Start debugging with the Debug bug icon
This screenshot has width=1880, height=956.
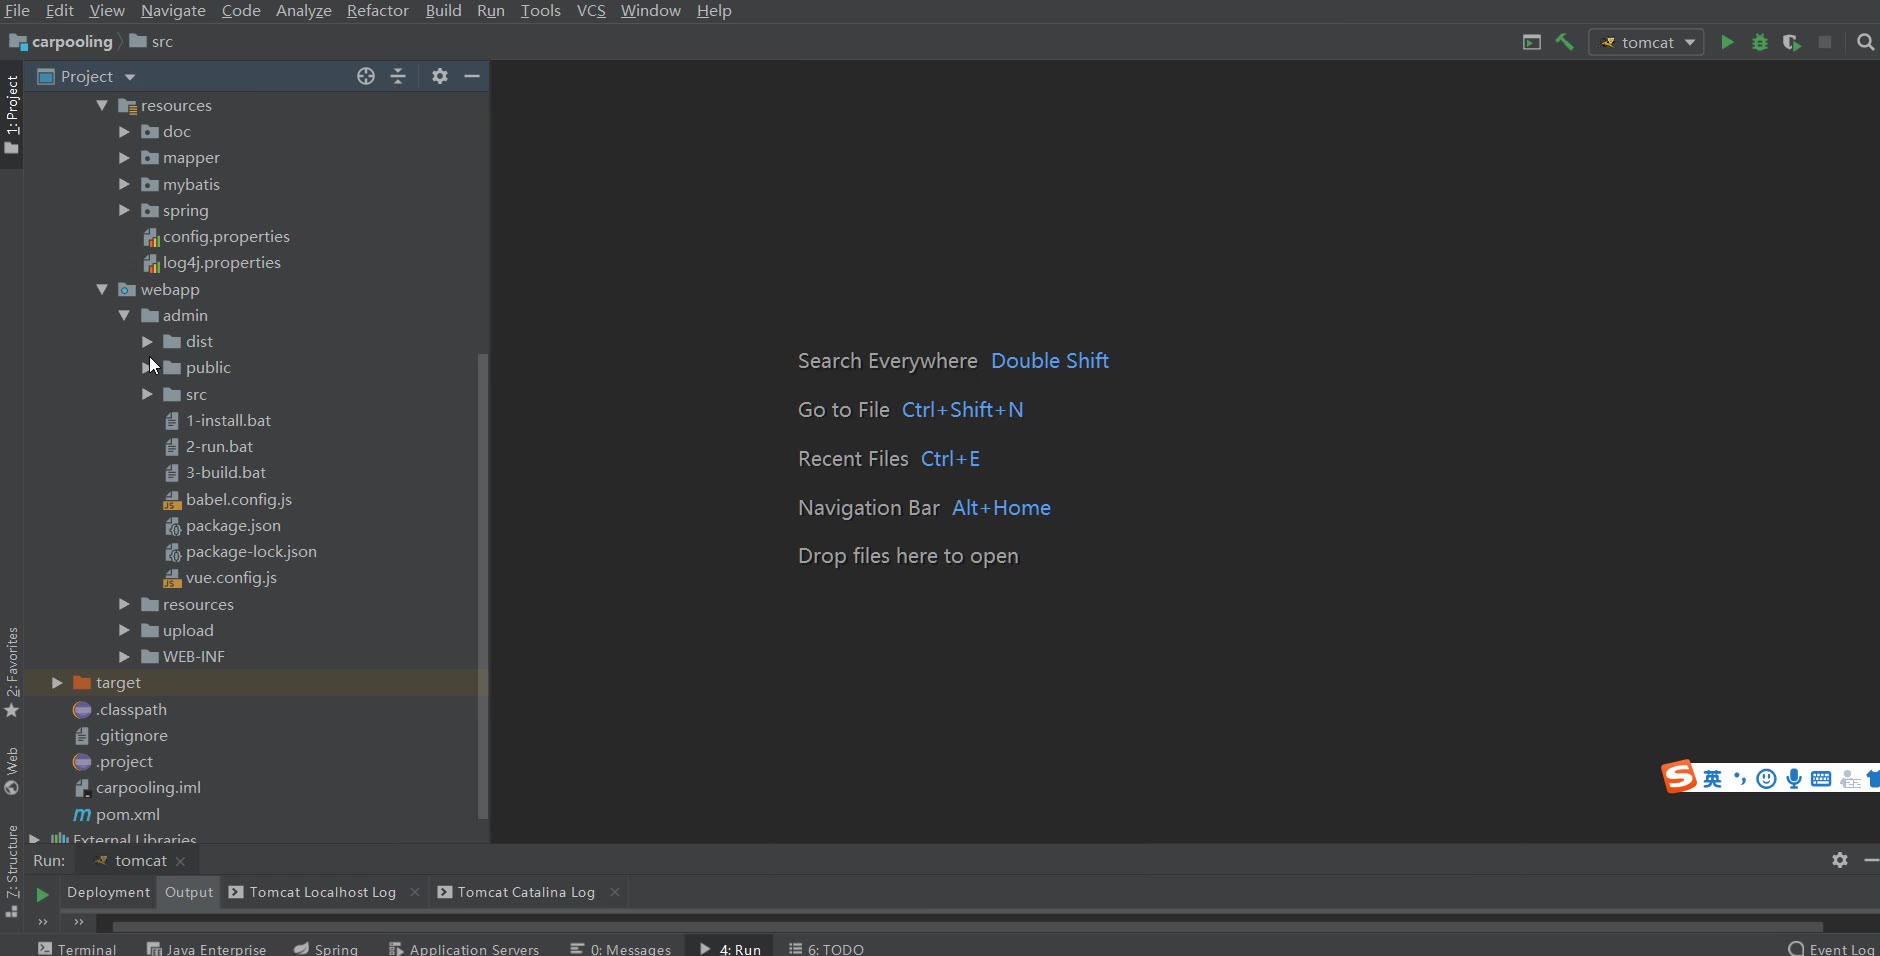(1760, 42)
